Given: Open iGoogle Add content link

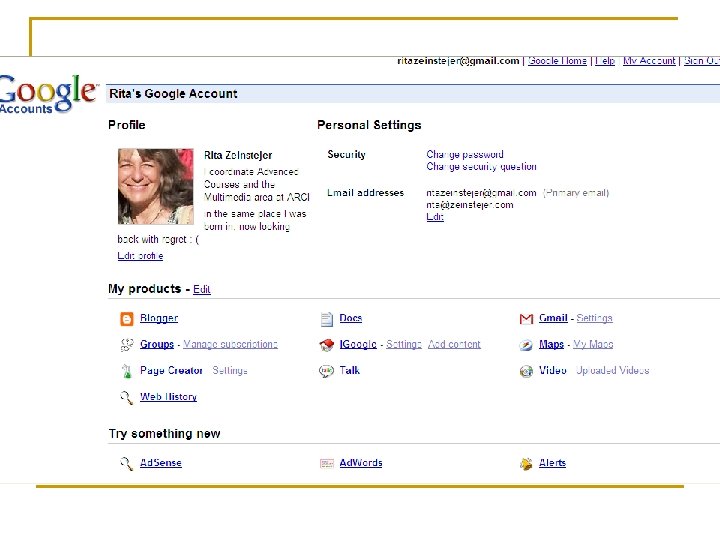Looking at the screenshot, I should coord(454,344).
